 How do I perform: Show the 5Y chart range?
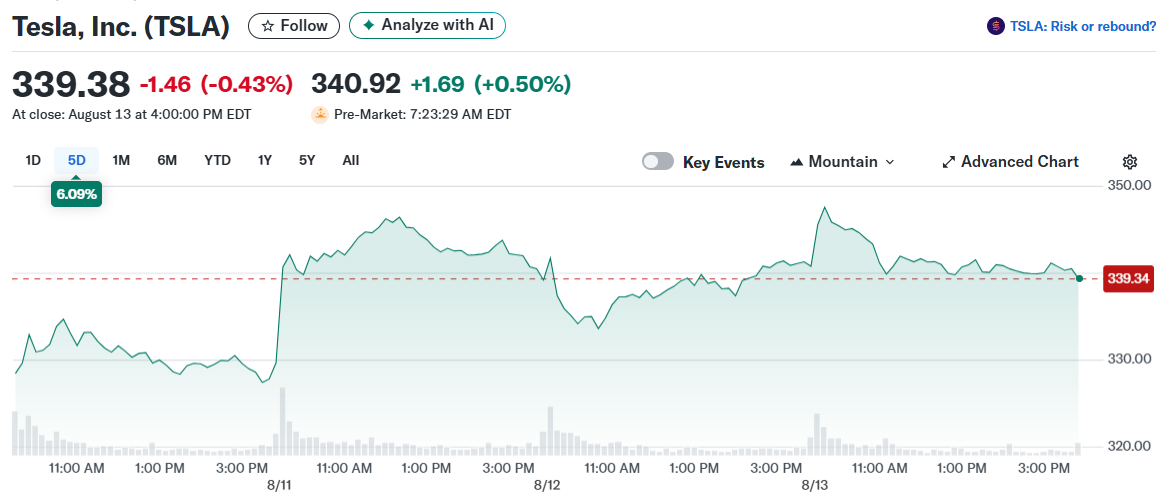coord(307,160)
